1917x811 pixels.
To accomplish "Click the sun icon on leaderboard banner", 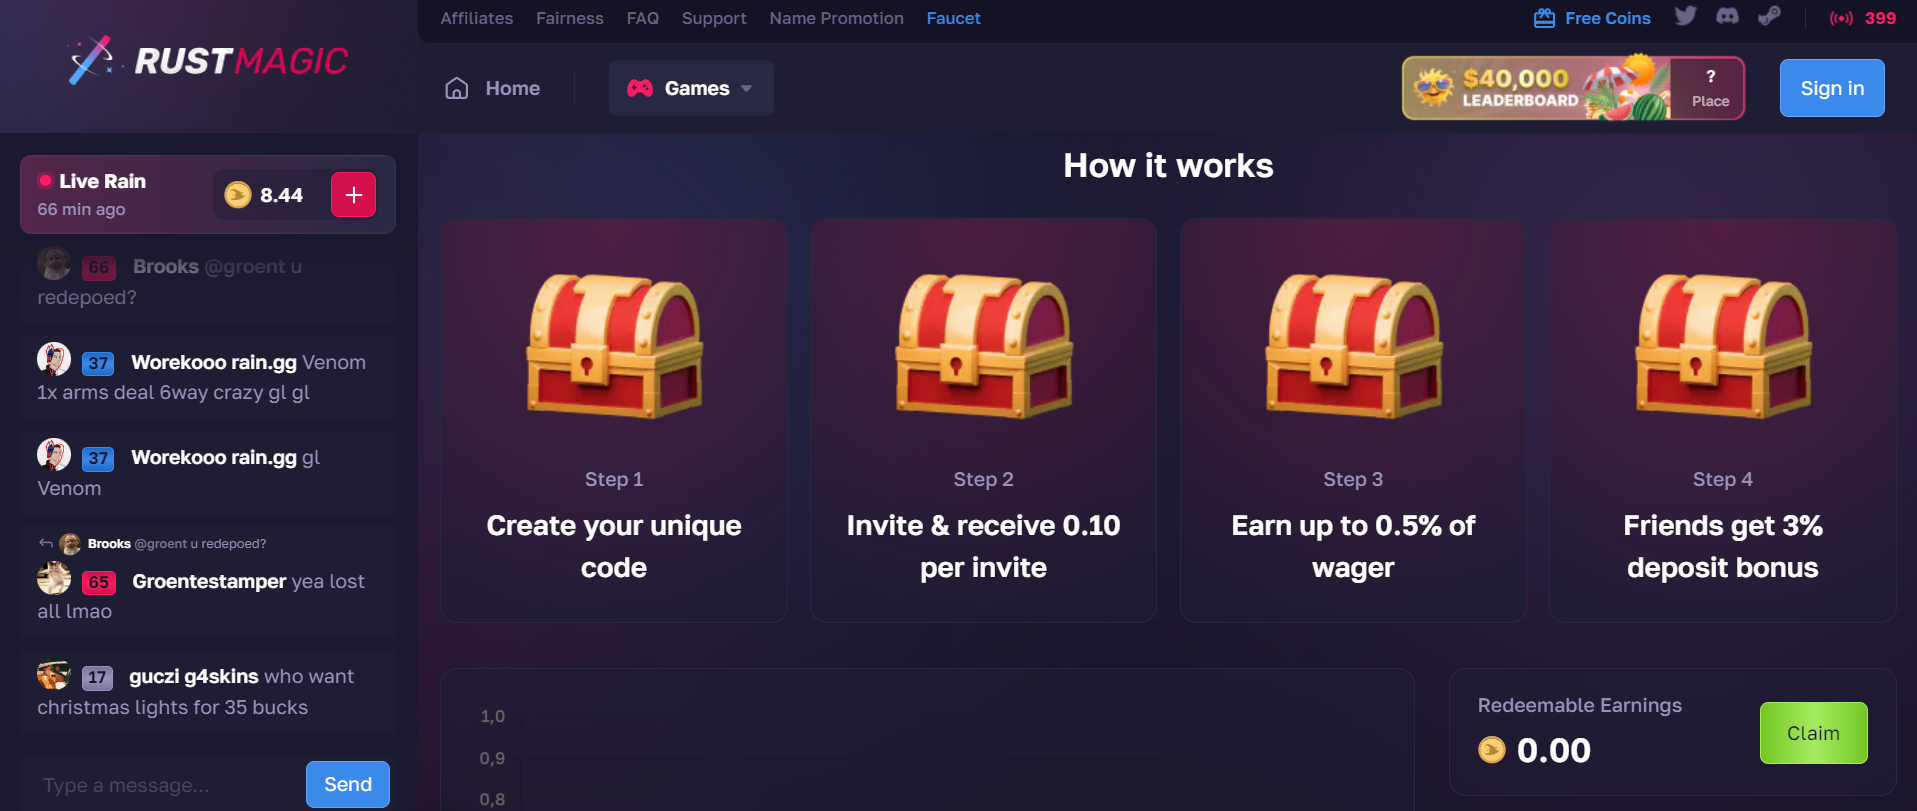I will click(x=1433, y=88).
